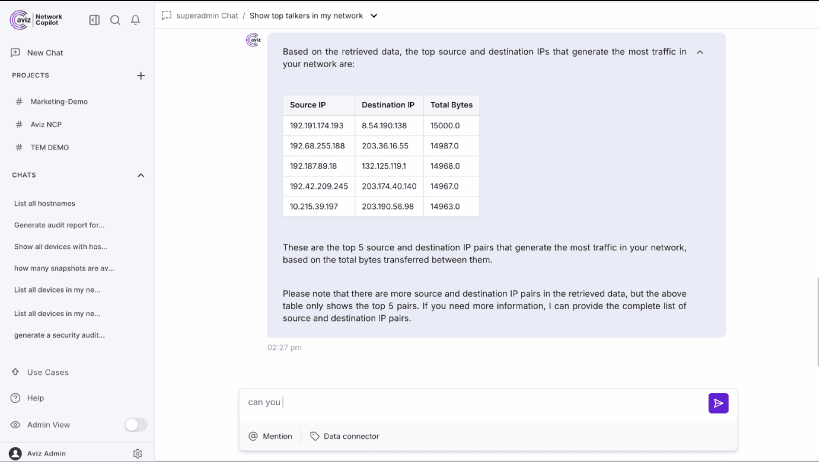Open the Marketing-Demo project

58,102
